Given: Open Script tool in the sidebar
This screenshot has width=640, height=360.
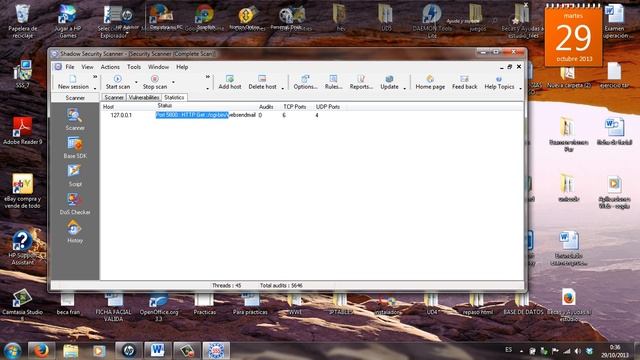Looking at the screenshot, I should coord(75,176).
